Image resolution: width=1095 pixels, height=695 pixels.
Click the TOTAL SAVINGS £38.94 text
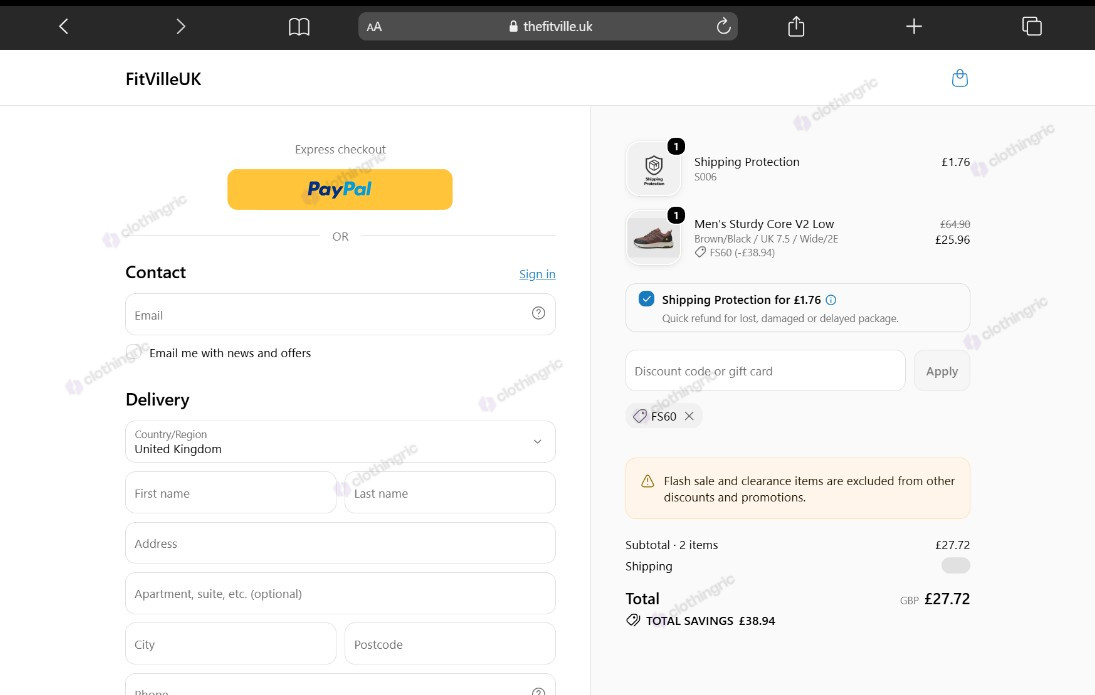[x=710, y=620]
